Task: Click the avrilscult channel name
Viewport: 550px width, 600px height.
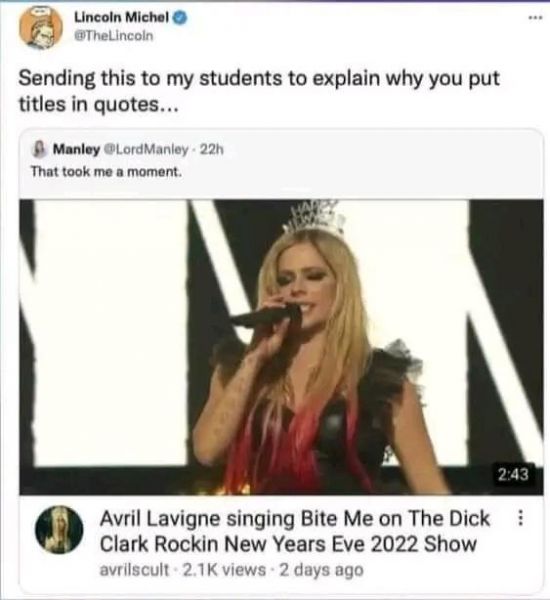Action: (x=134, y=570)
